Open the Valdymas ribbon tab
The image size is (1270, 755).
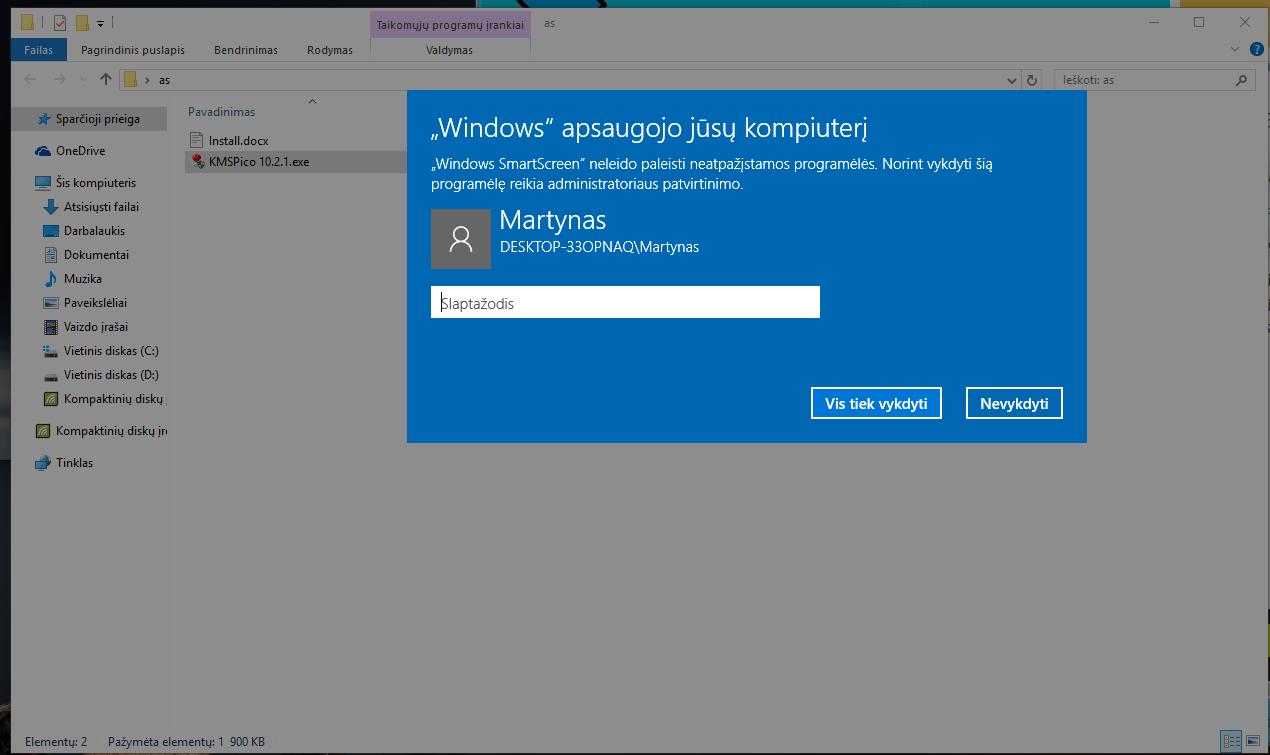[450, 50]
